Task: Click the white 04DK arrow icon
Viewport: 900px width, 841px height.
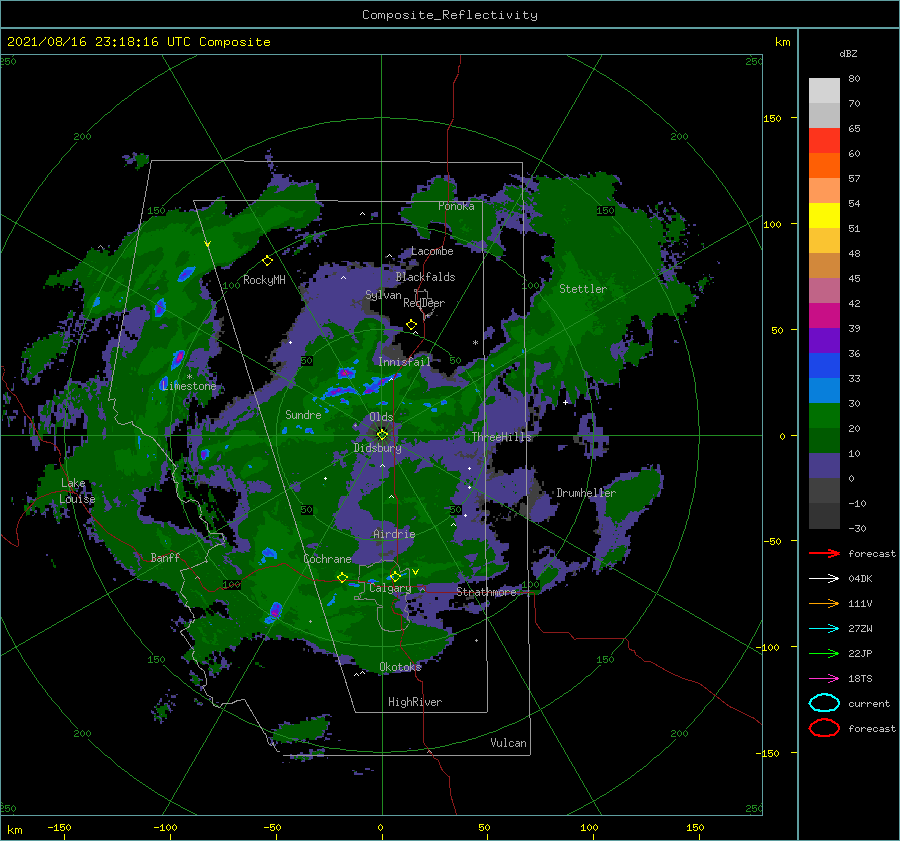Action: [x=824, y=578]
